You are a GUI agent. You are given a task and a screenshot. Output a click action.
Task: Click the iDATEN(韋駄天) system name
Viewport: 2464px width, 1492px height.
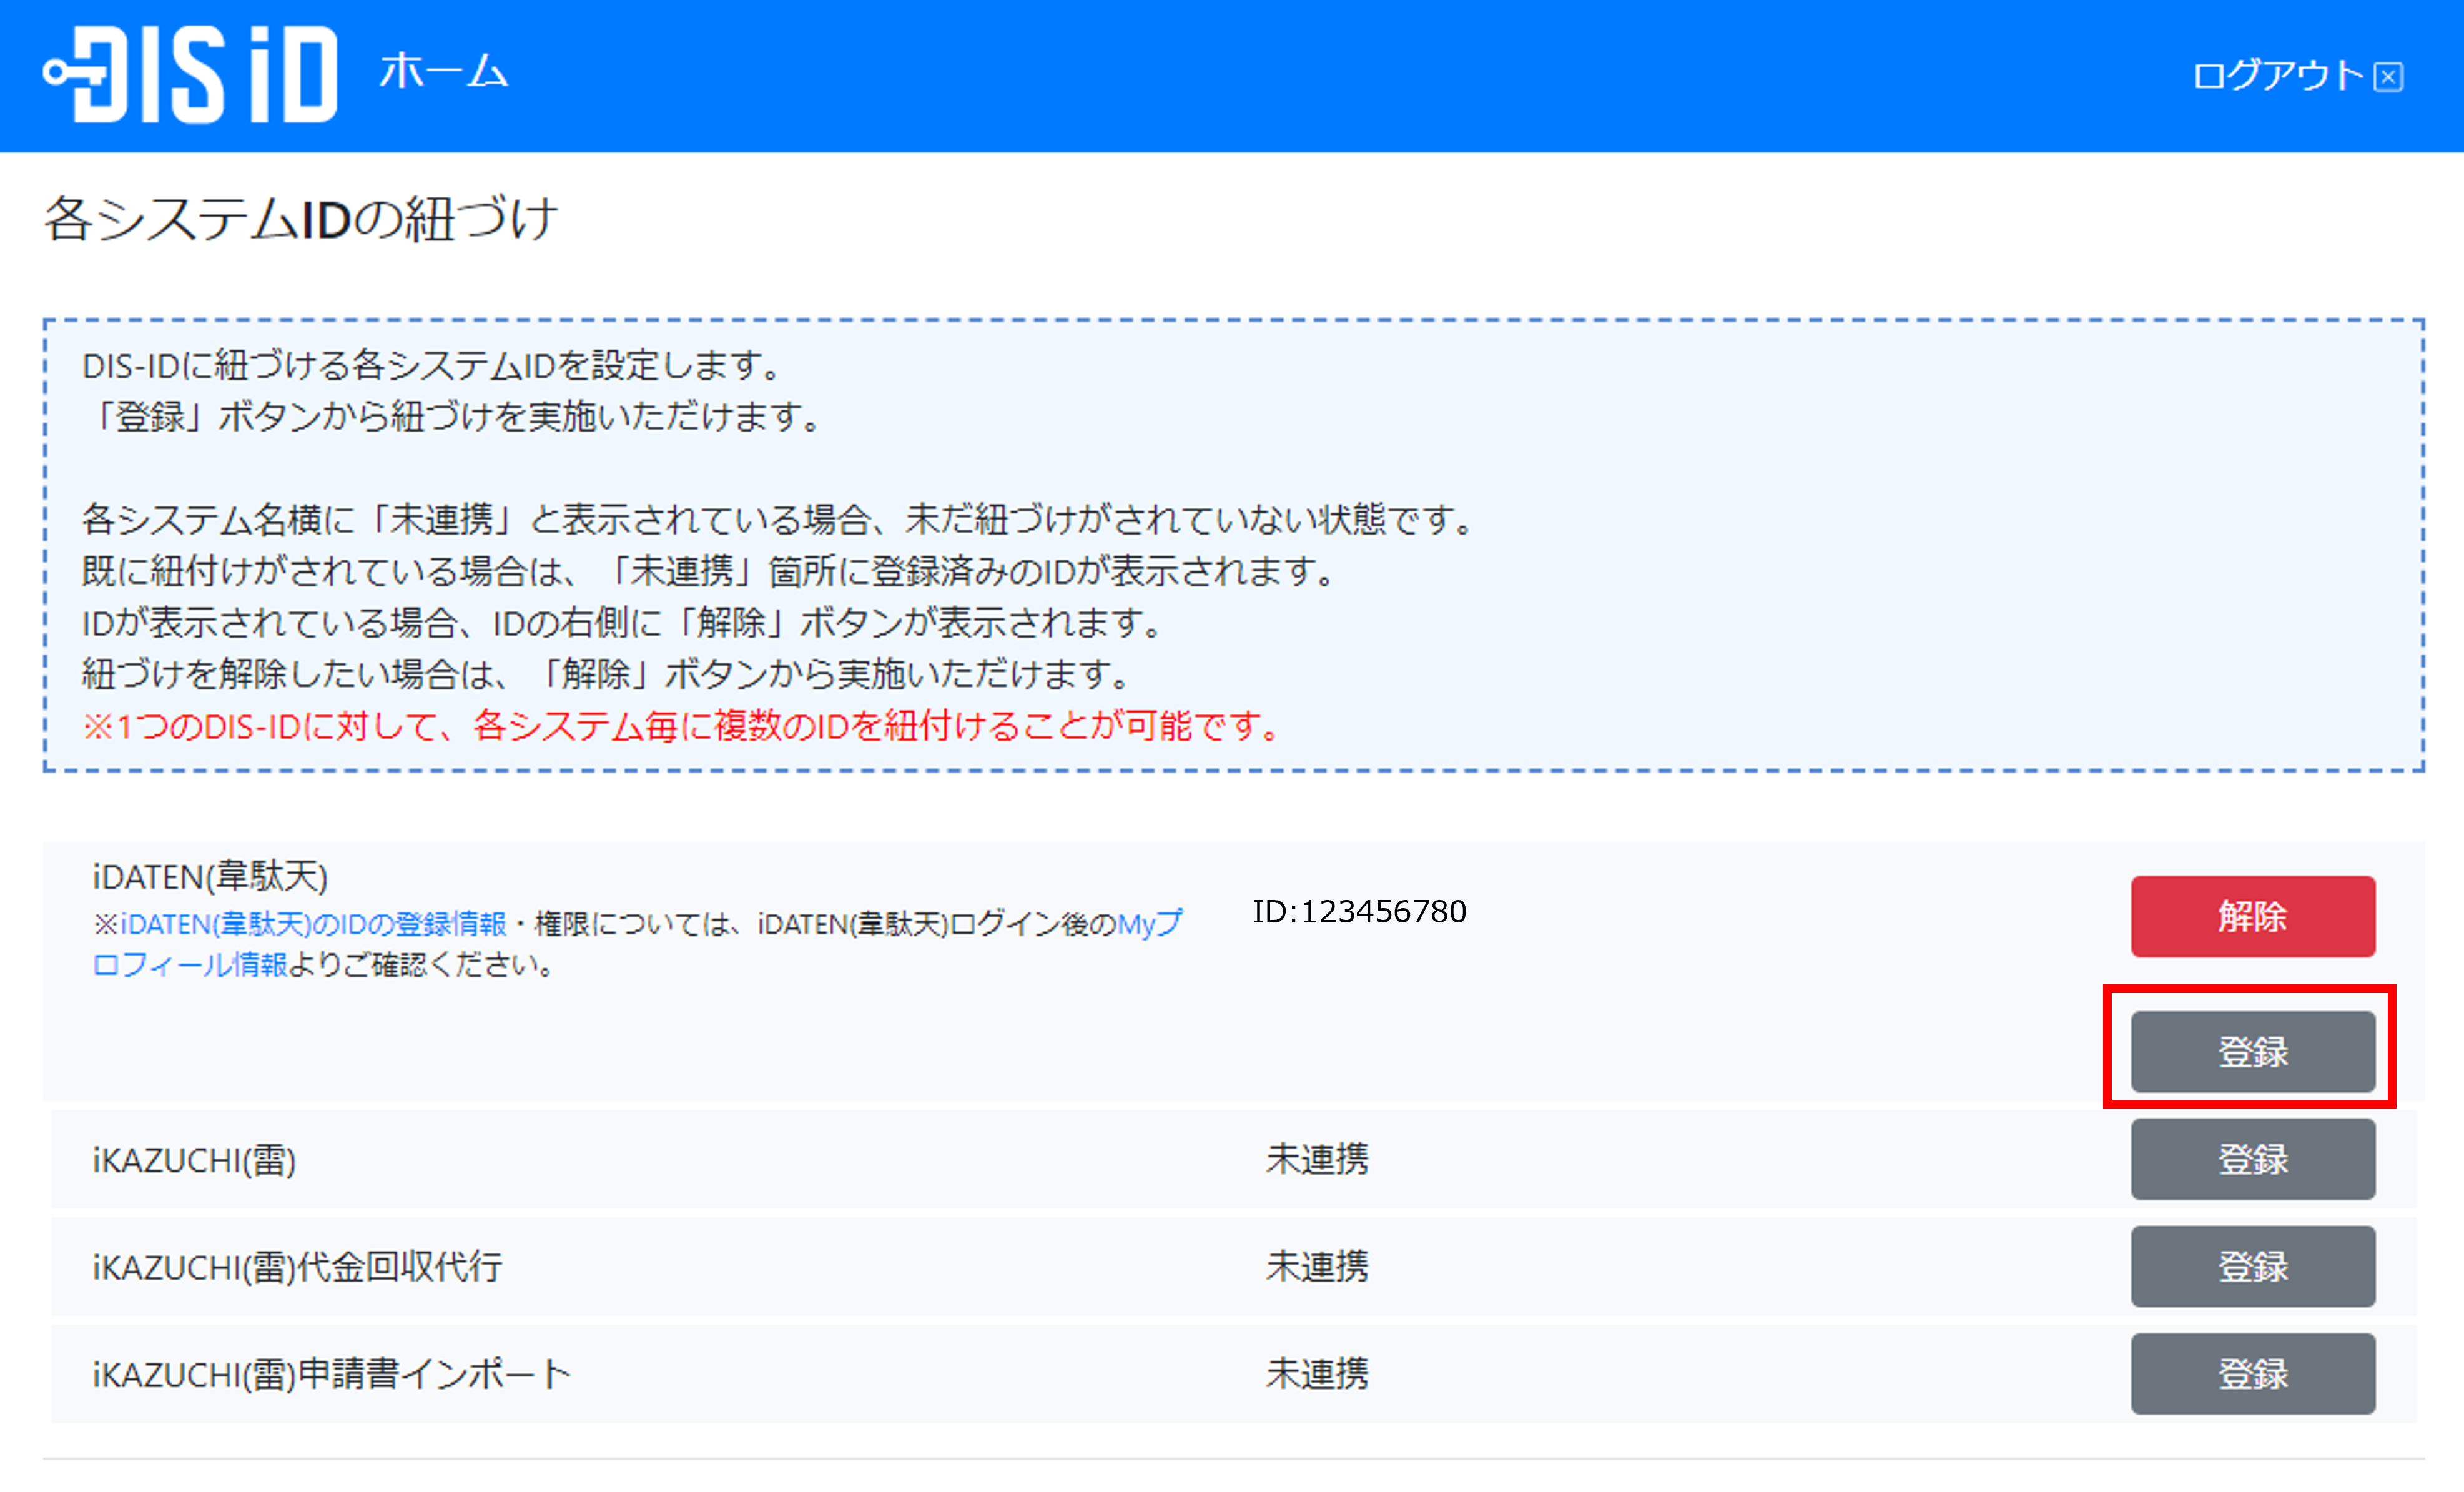tap(210, 876)
